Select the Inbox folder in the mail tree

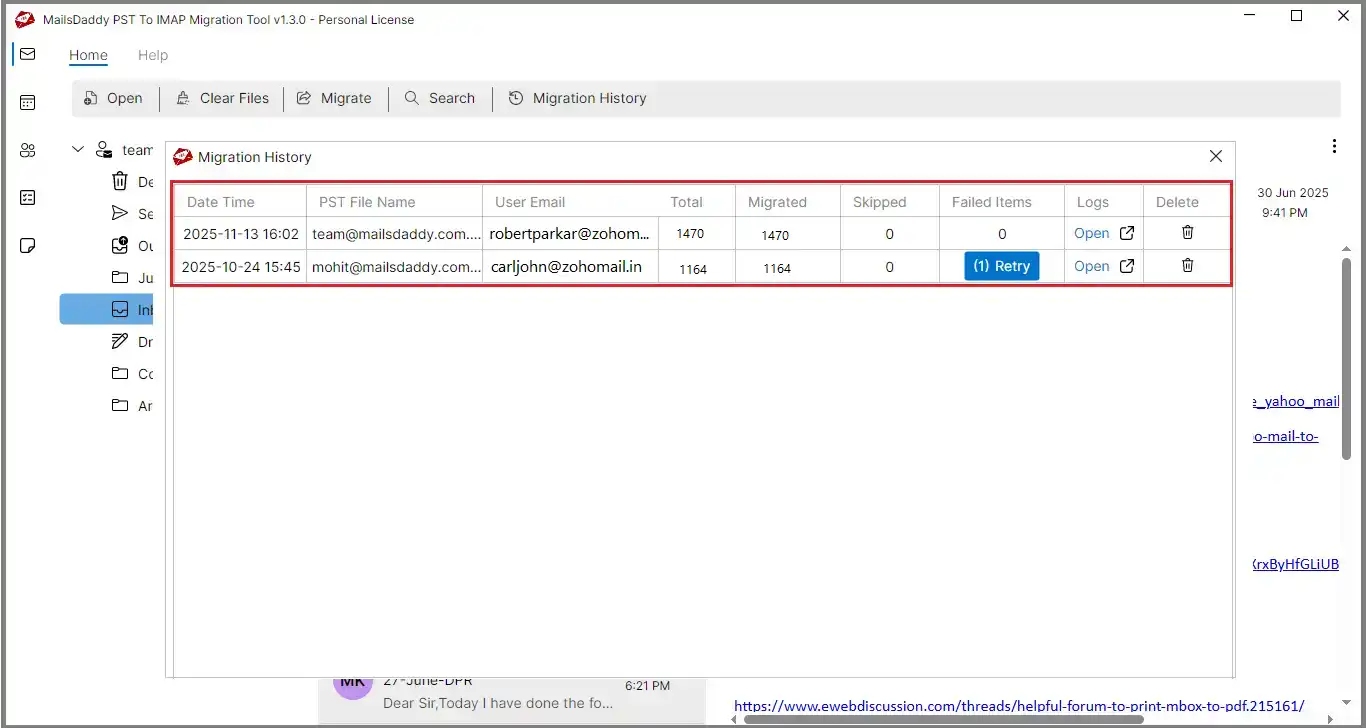pyautogui.click(x=130, y=309)
